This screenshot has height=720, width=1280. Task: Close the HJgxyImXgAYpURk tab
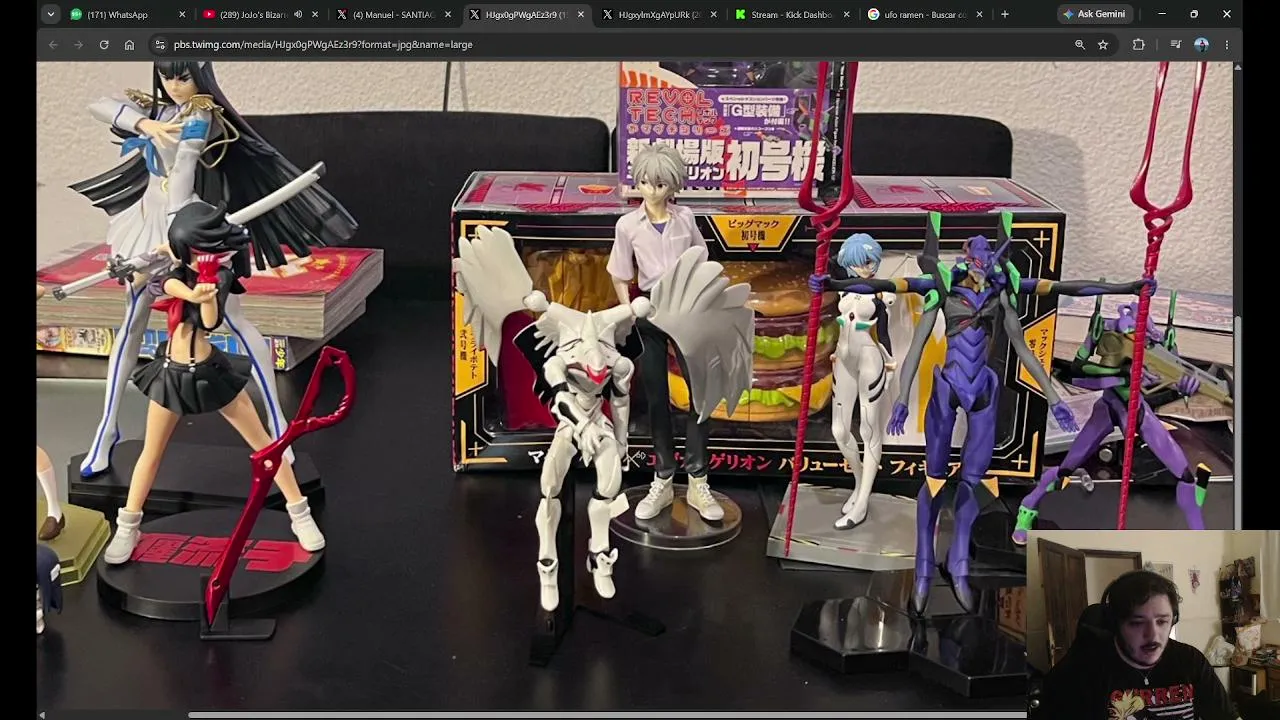pos(714,14)
